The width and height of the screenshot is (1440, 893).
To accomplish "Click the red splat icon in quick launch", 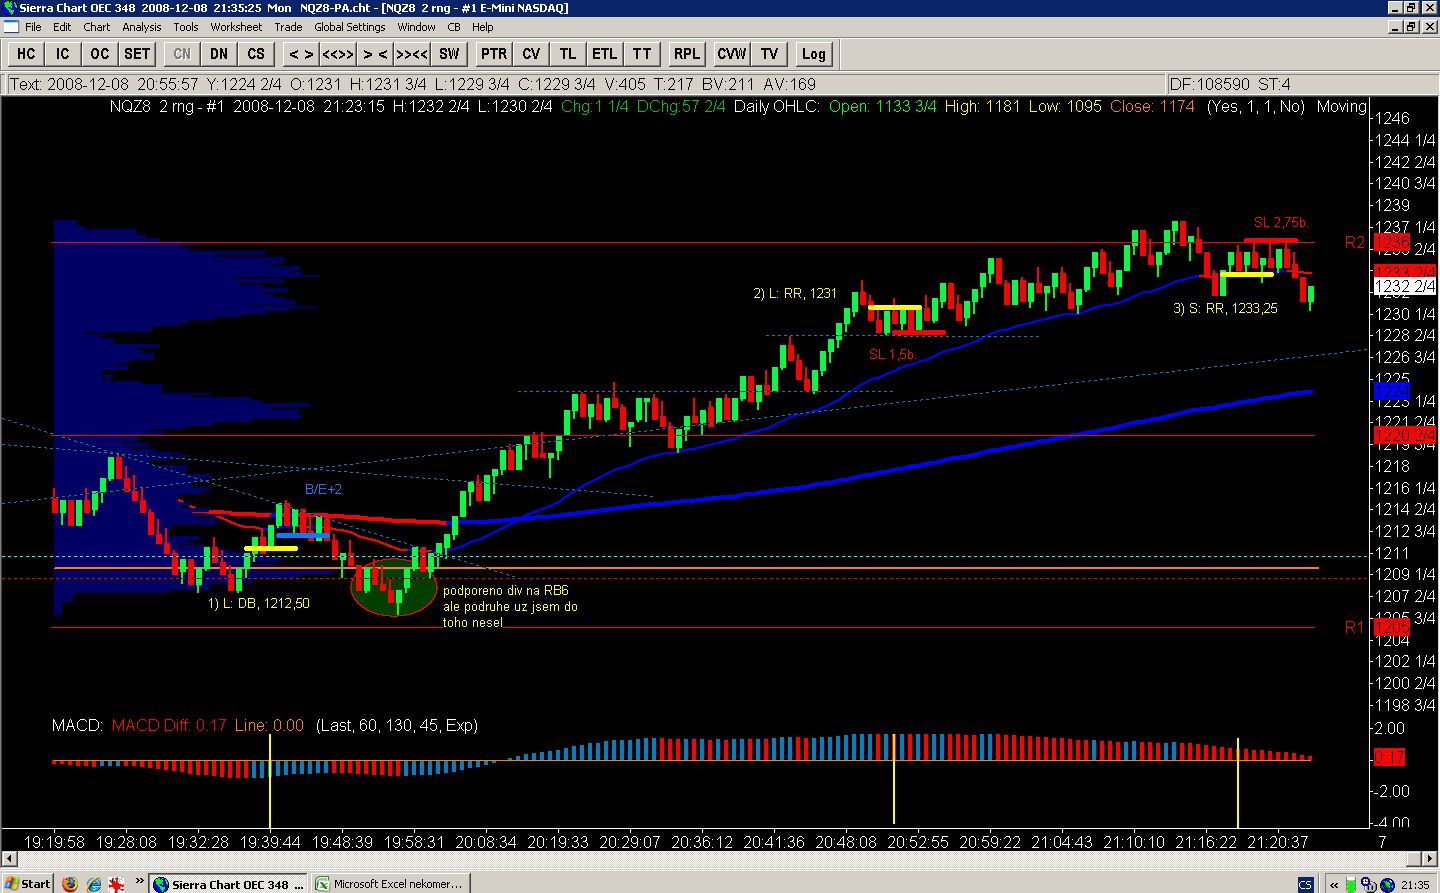I will (x=117, y=884).
